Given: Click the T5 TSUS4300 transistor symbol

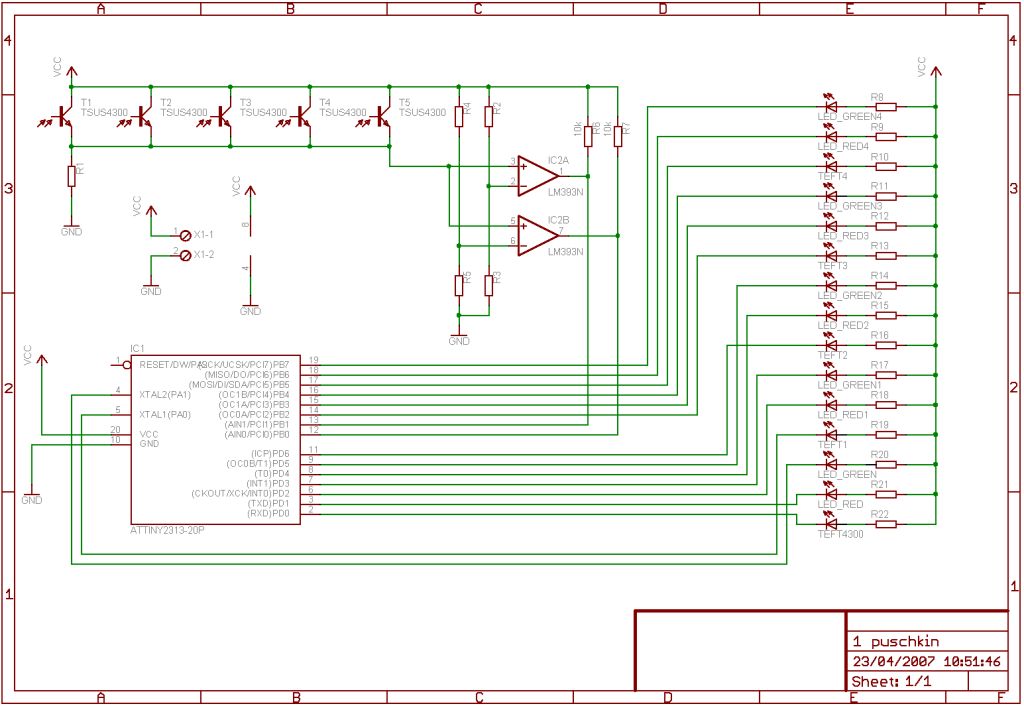Looking at the screenshot, I should [x=383, y=117].
